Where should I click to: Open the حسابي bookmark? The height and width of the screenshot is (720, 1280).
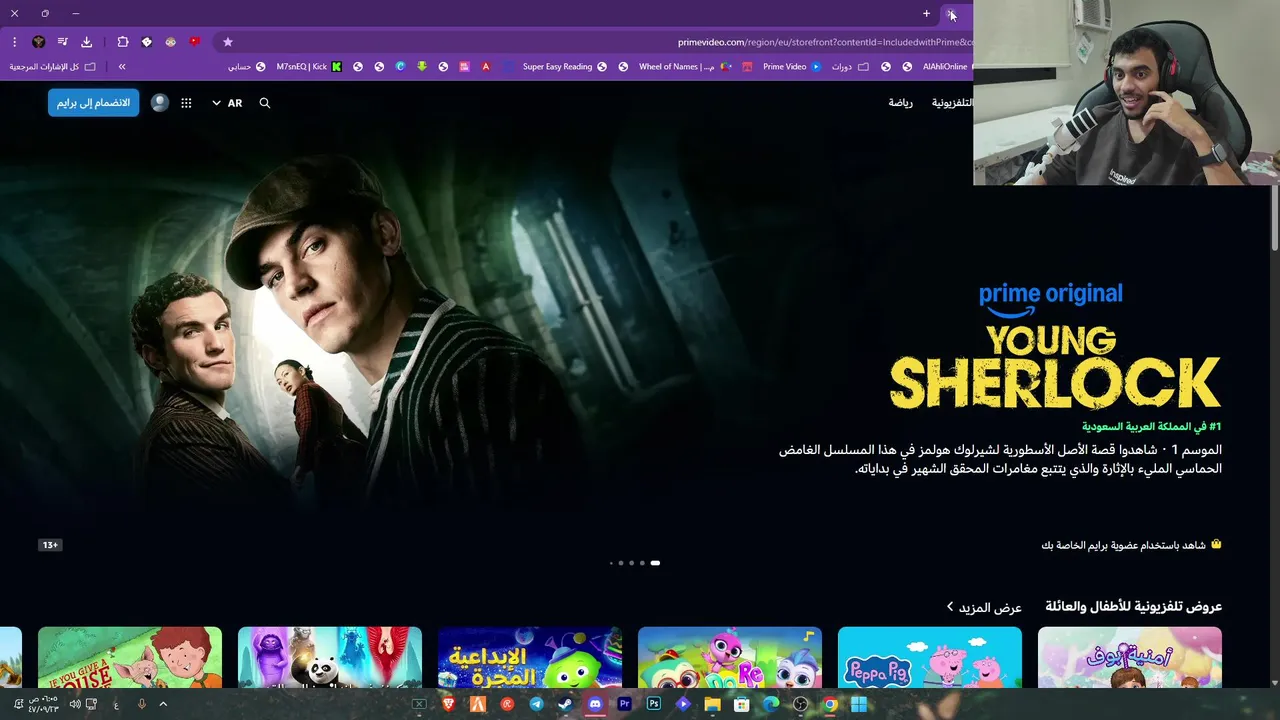click(x=246, y=67)
